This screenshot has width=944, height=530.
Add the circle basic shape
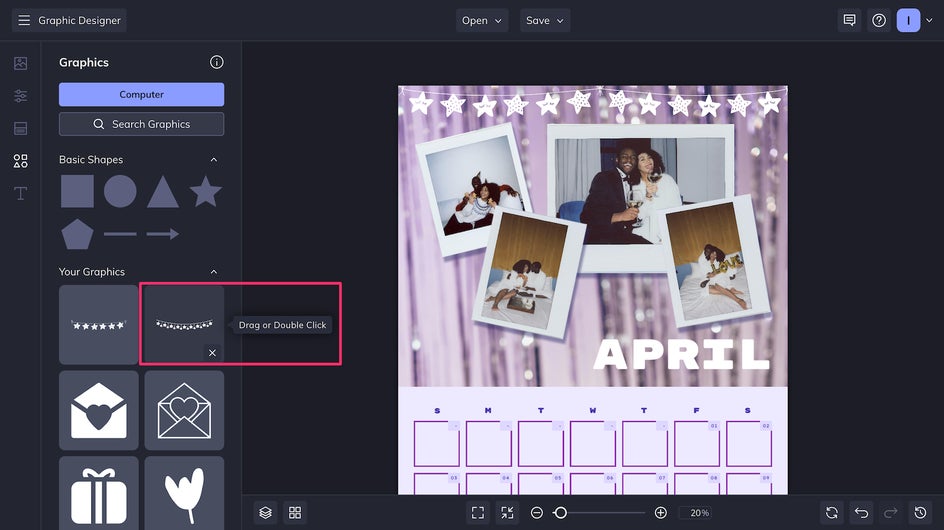coord(120,192)
